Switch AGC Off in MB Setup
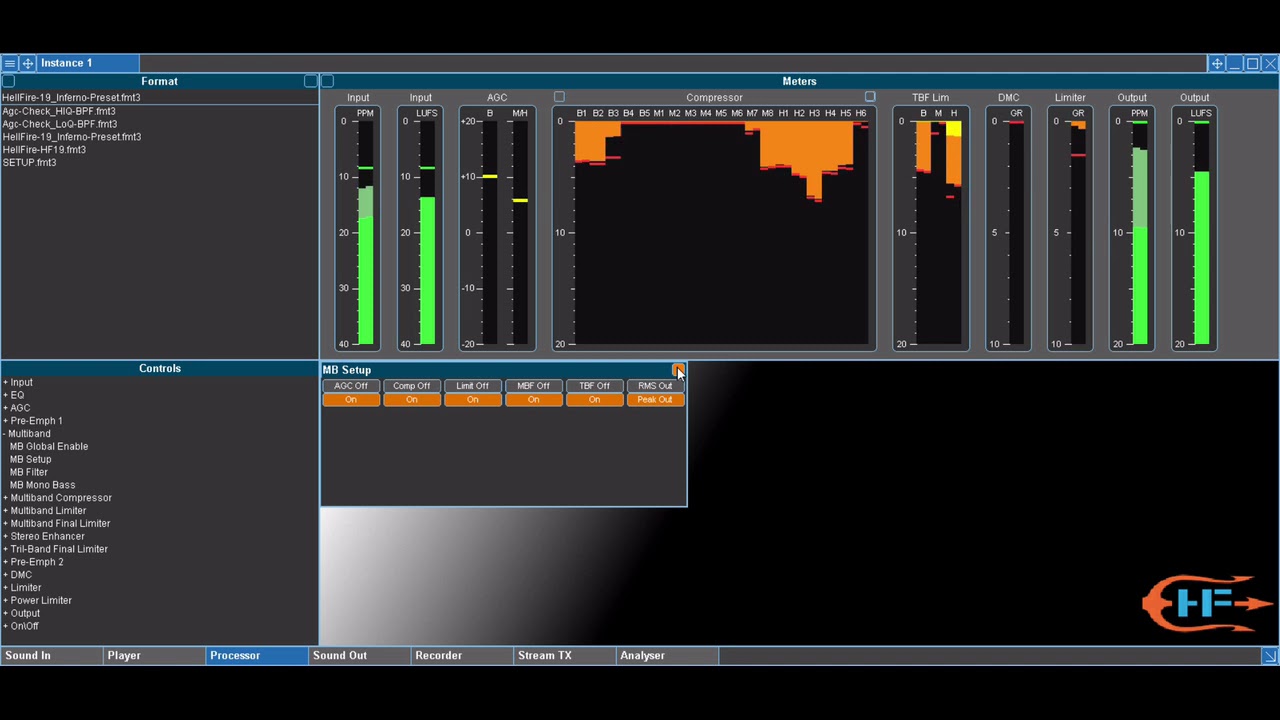The width and height of the screenshot is (1280, 720). [351, 386]
